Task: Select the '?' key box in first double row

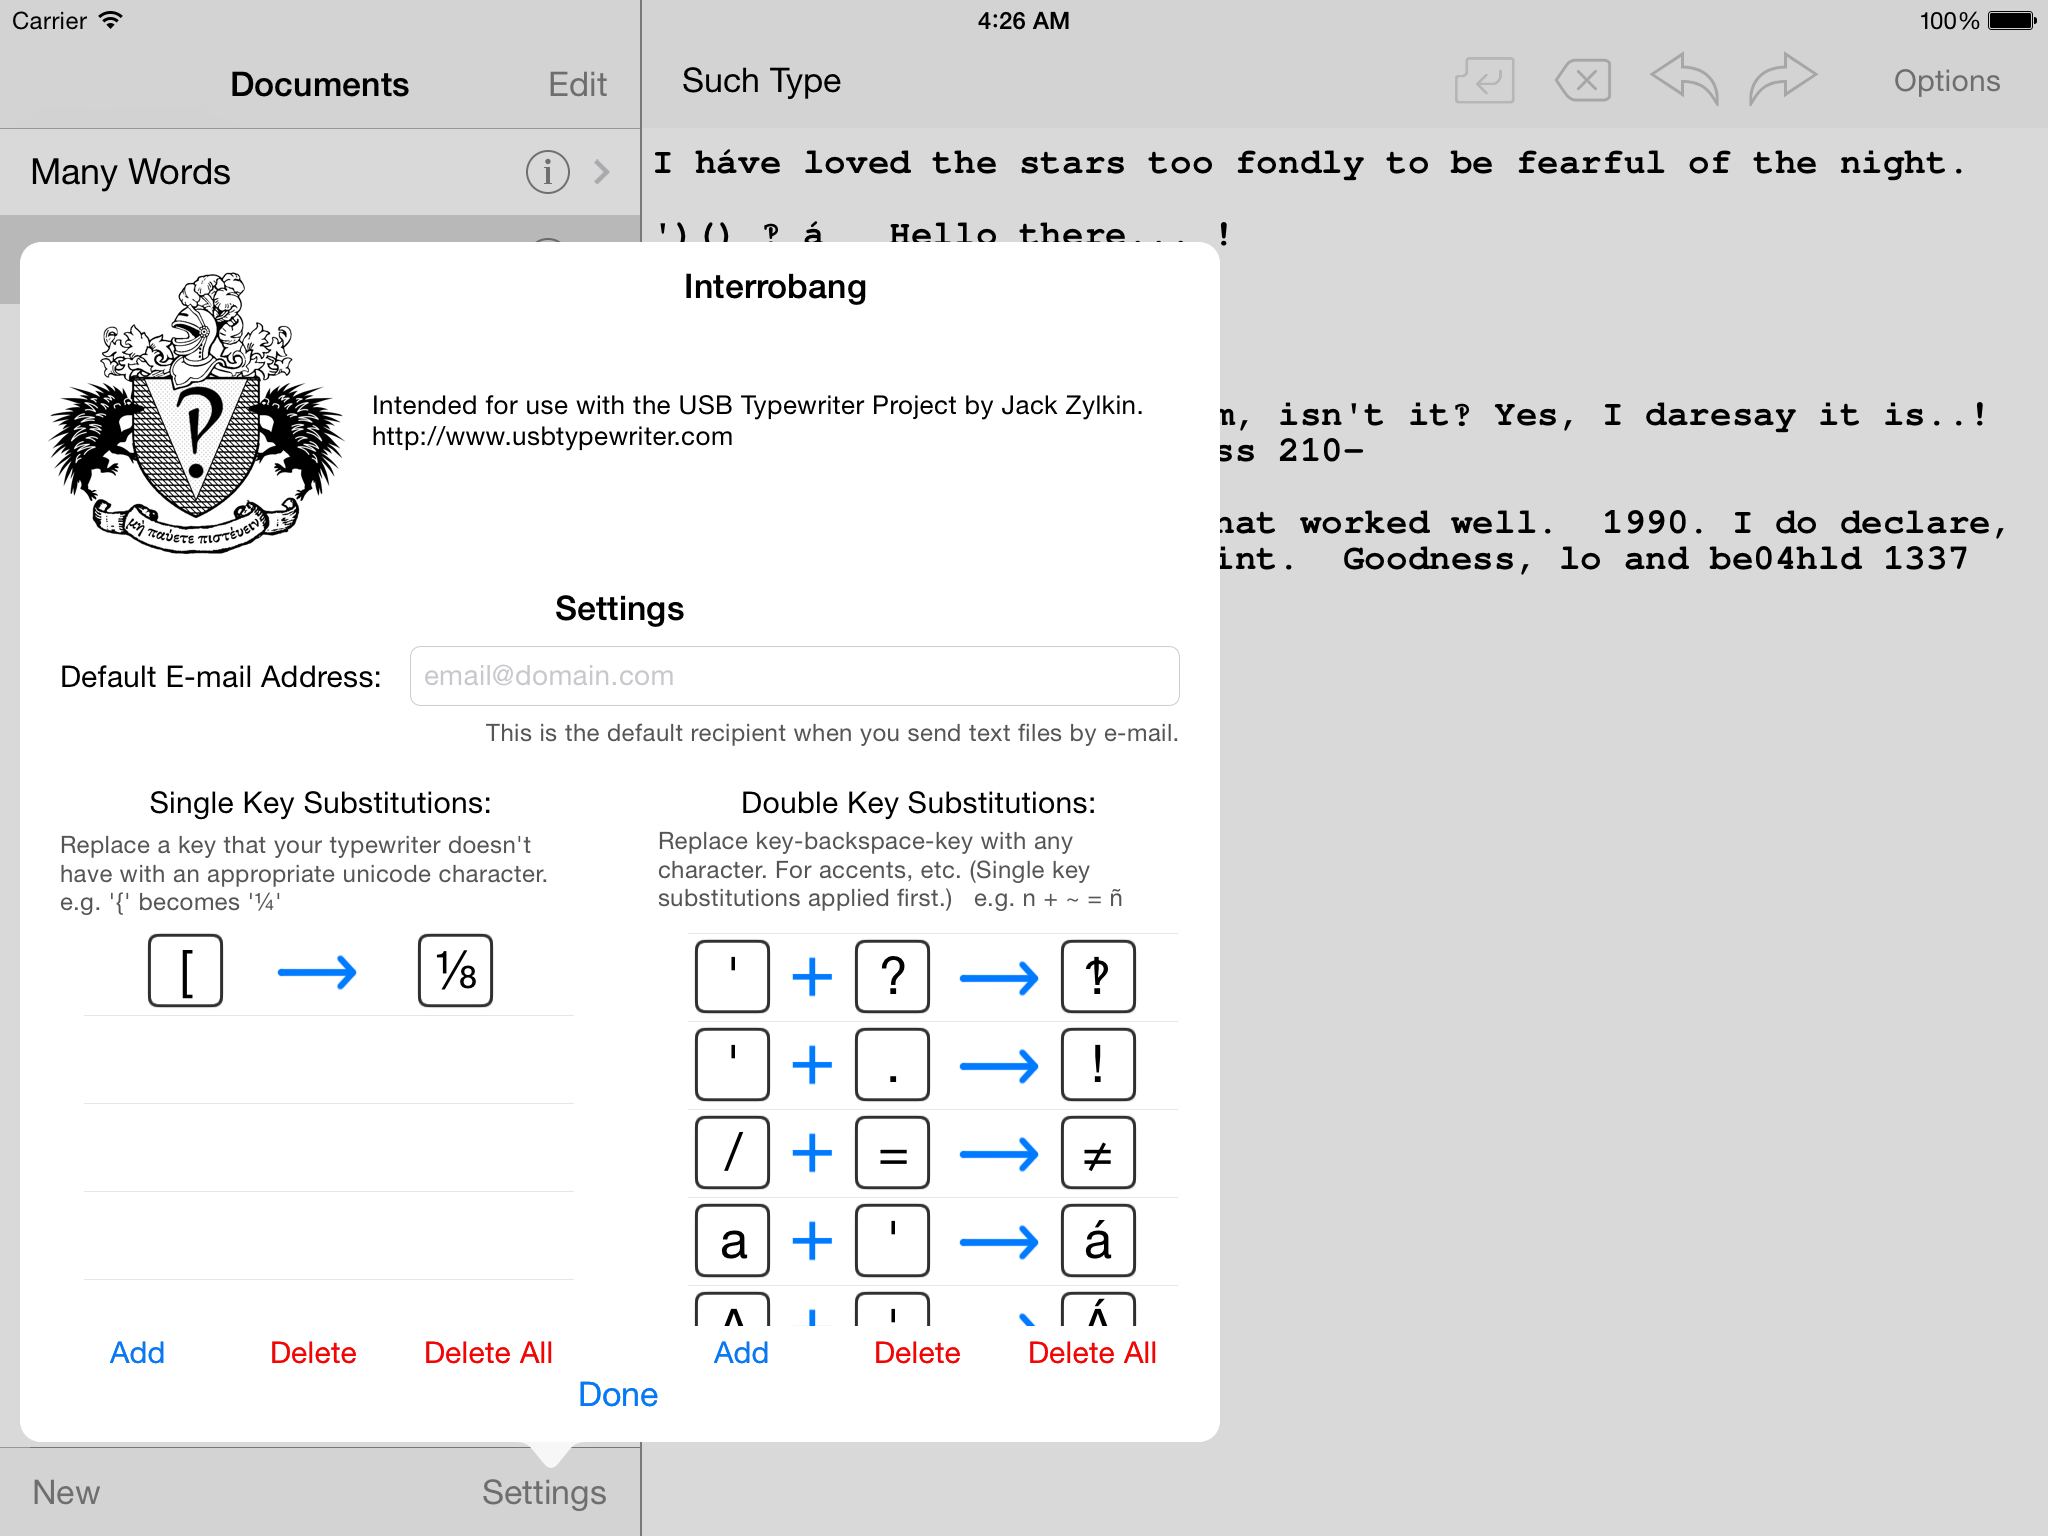Action: coord(892,977)
